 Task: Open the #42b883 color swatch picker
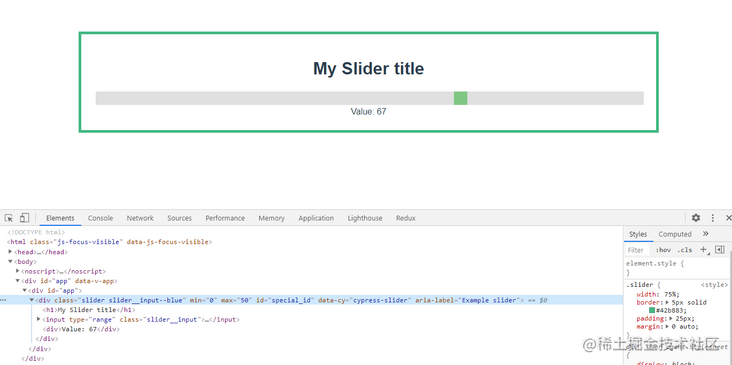coord(652,310)
